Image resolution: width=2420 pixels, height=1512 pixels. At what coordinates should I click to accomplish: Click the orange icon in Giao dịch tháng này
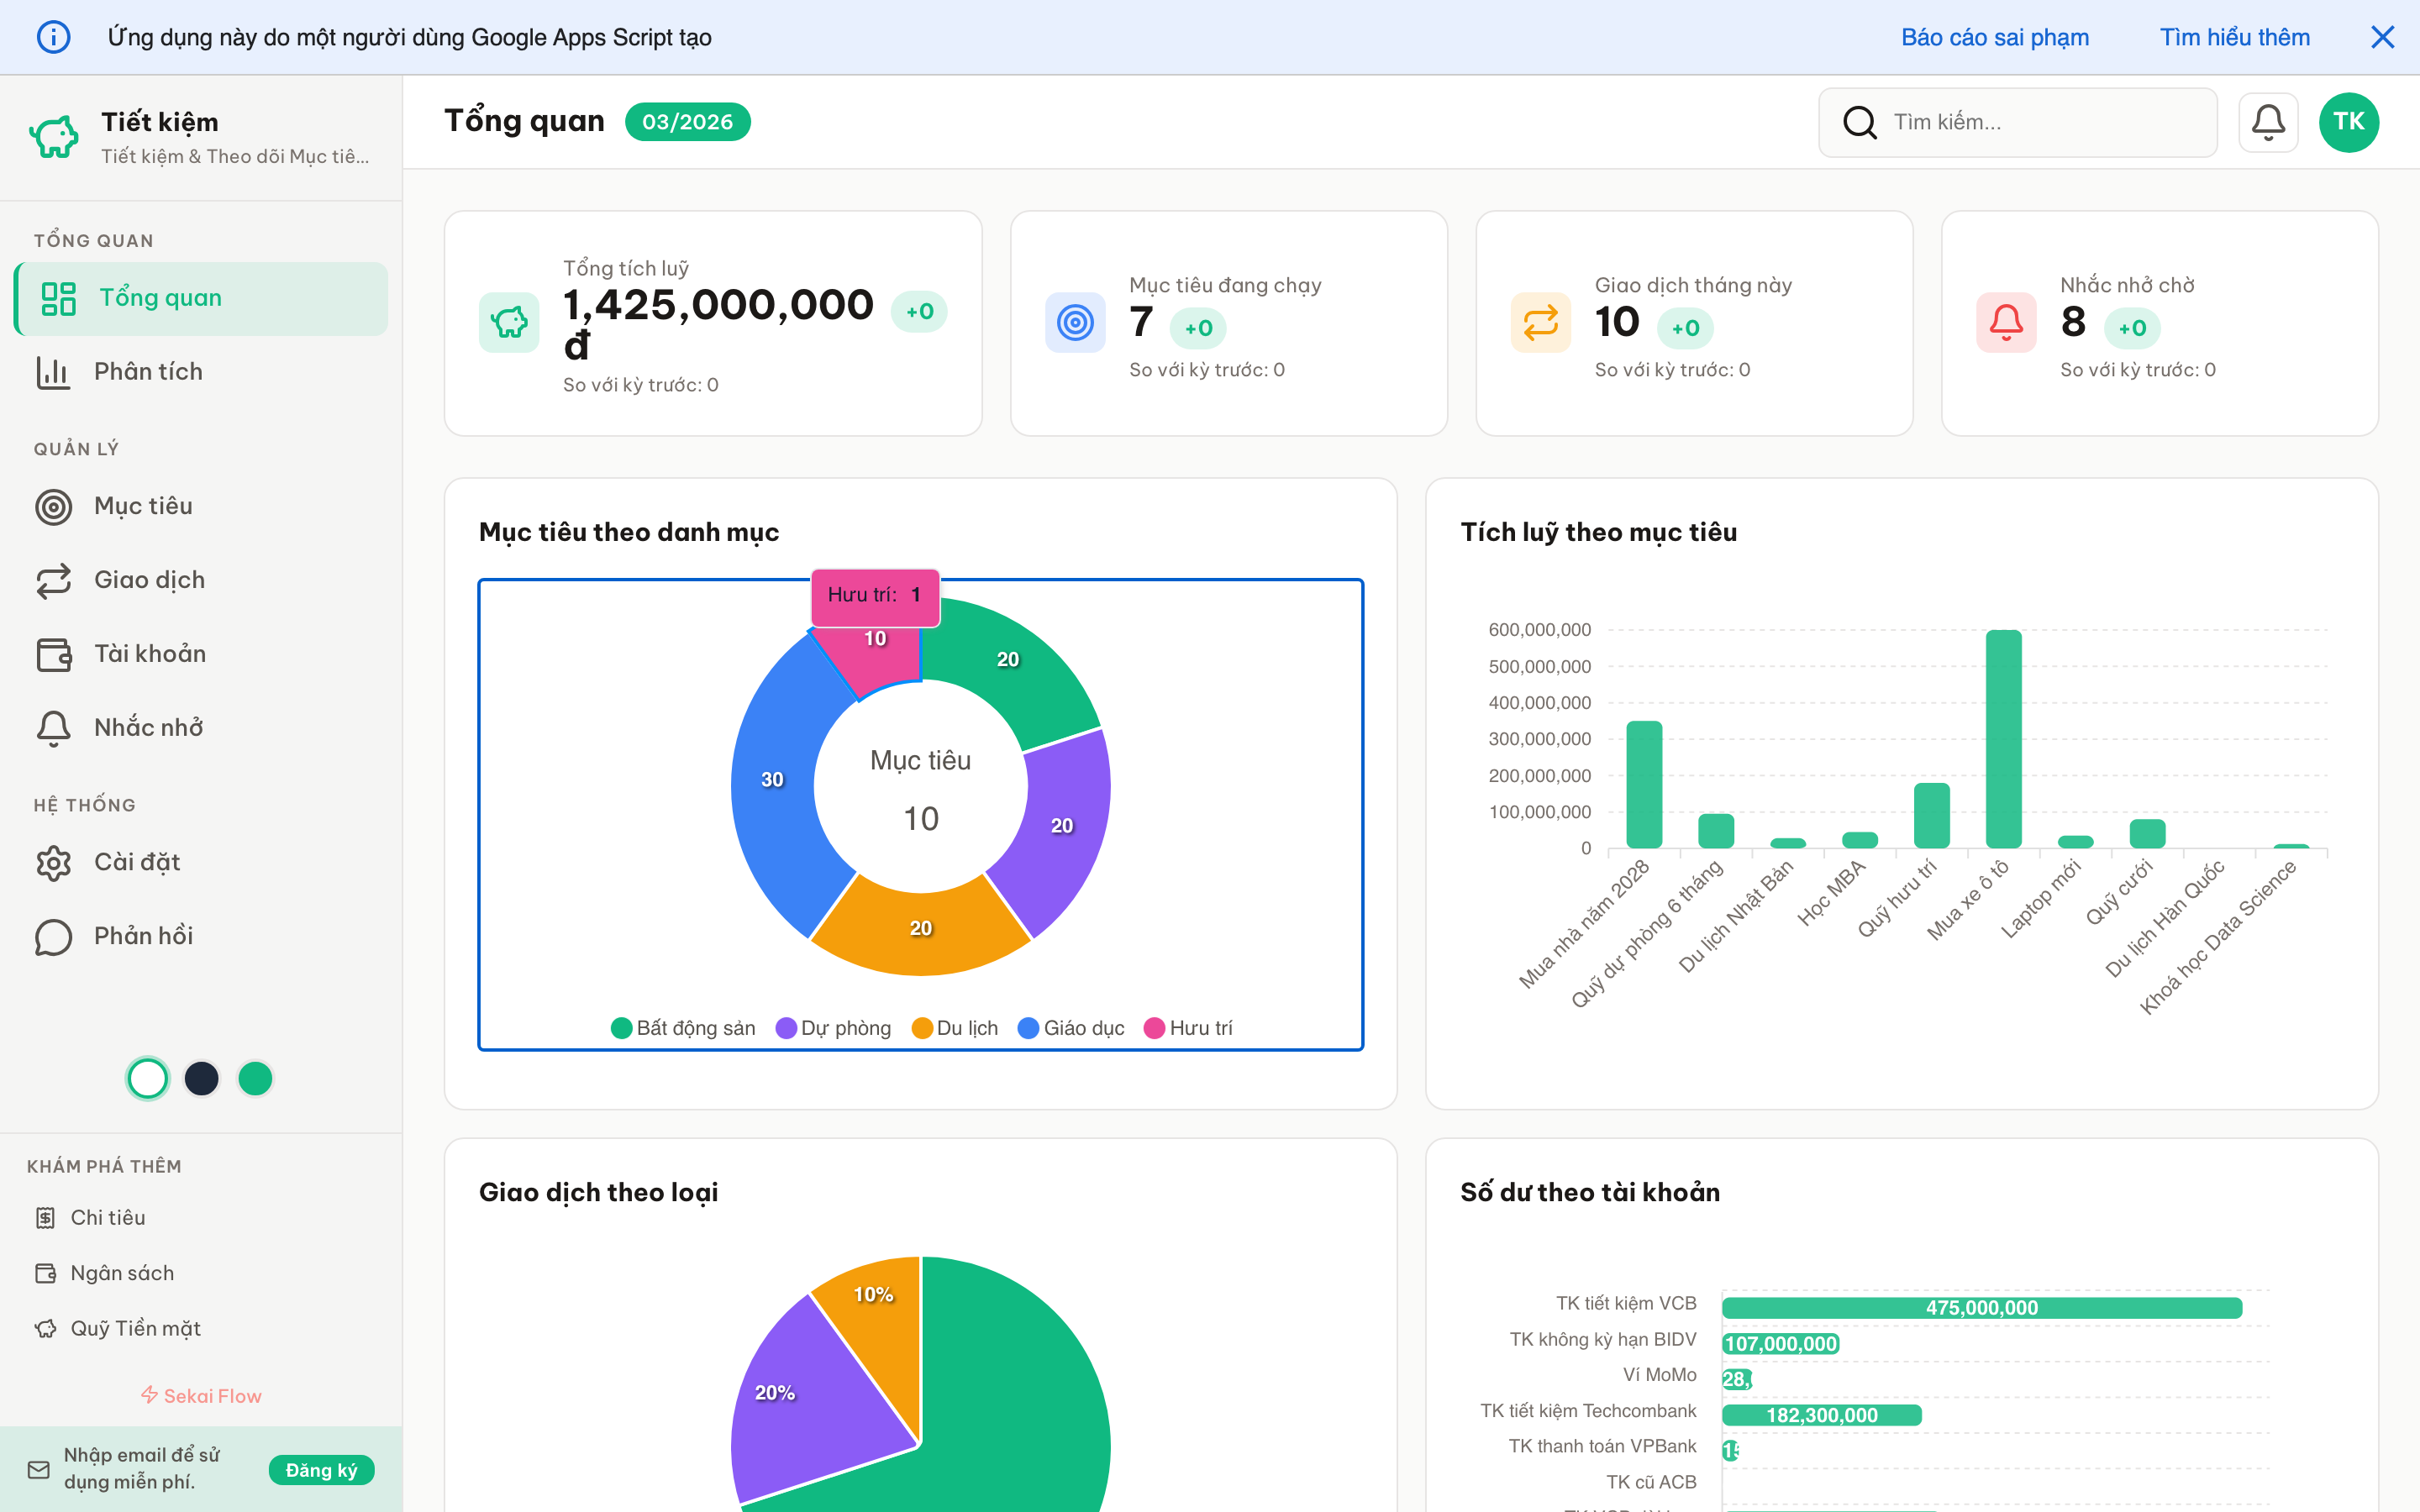pyautogui.click(x=1540, y=322)
